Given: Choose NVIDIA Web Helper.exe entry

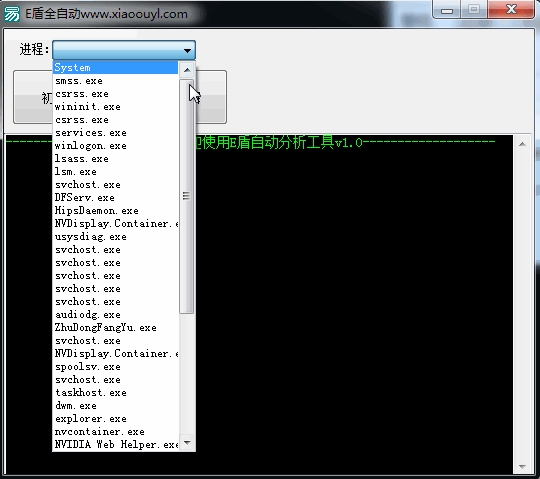Looking at the screenshot, I should coord(115,444).
